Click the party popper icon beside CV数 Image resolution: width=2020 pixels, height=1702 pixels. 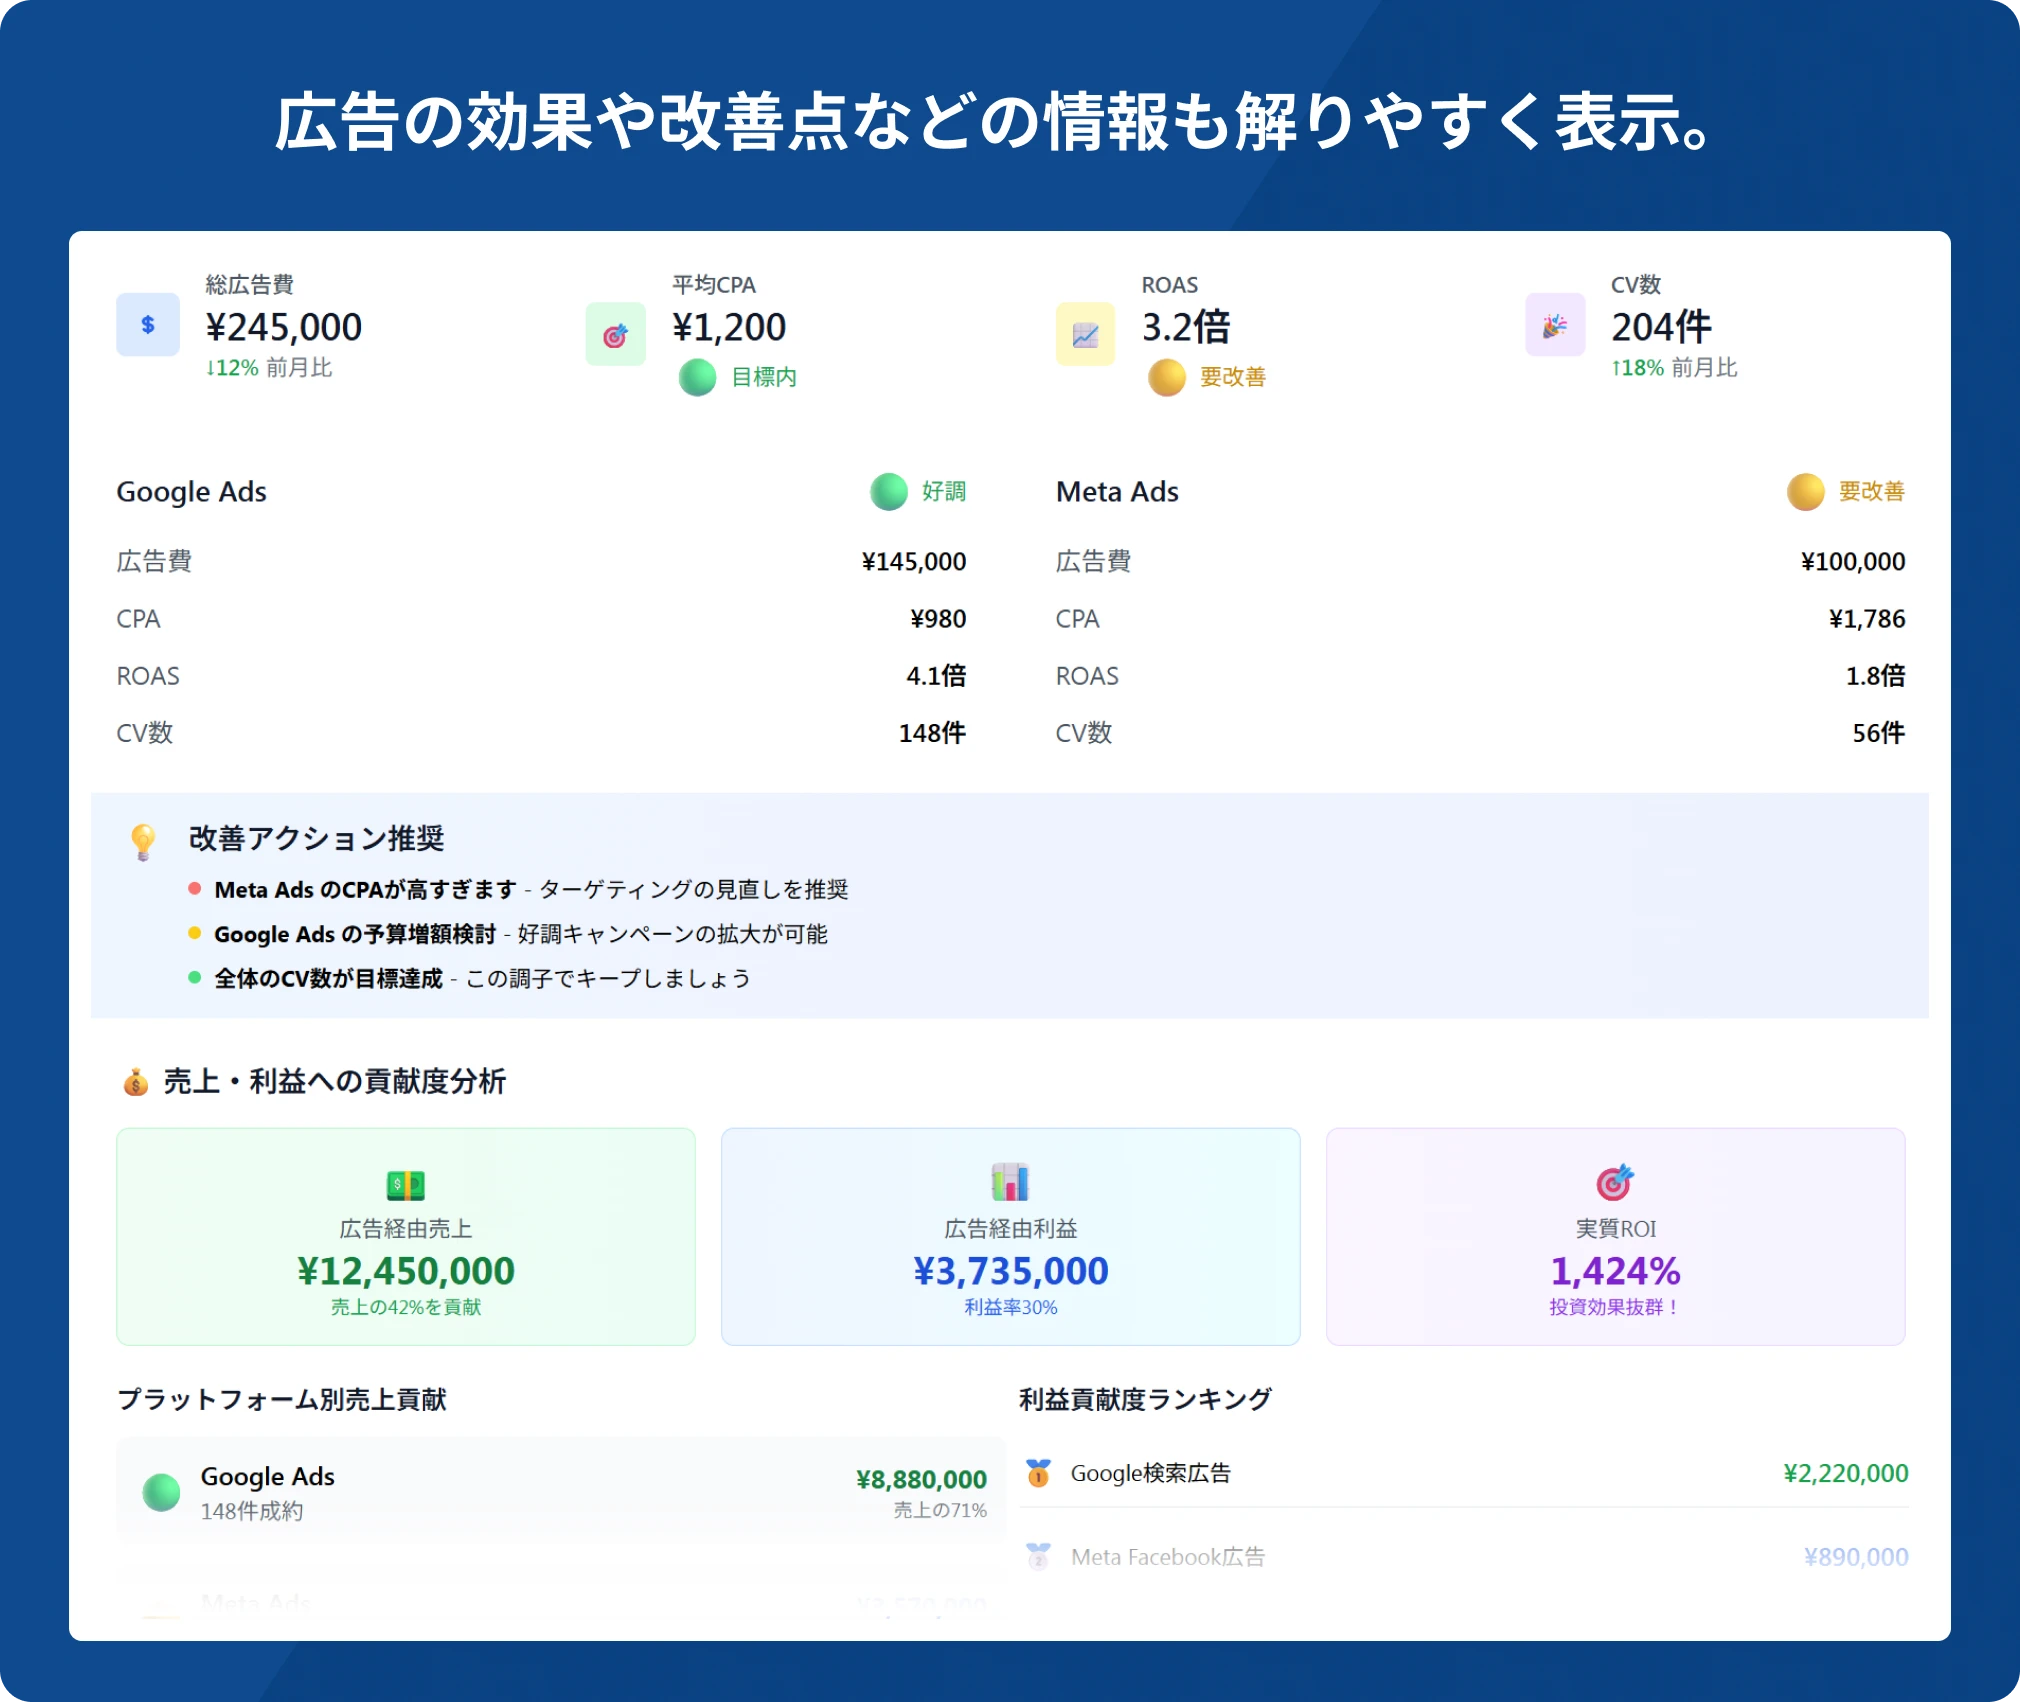tap(1554, 325)
